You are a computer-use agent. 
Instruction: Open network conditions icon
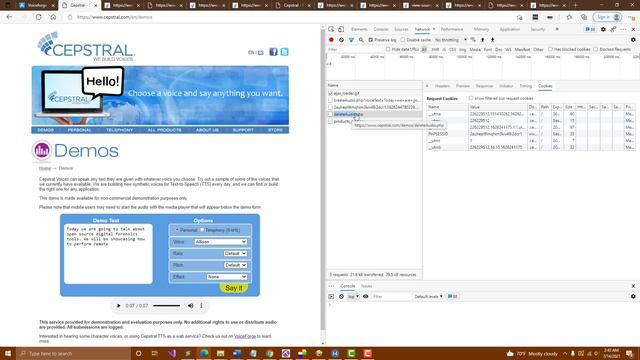pos(473,40)
